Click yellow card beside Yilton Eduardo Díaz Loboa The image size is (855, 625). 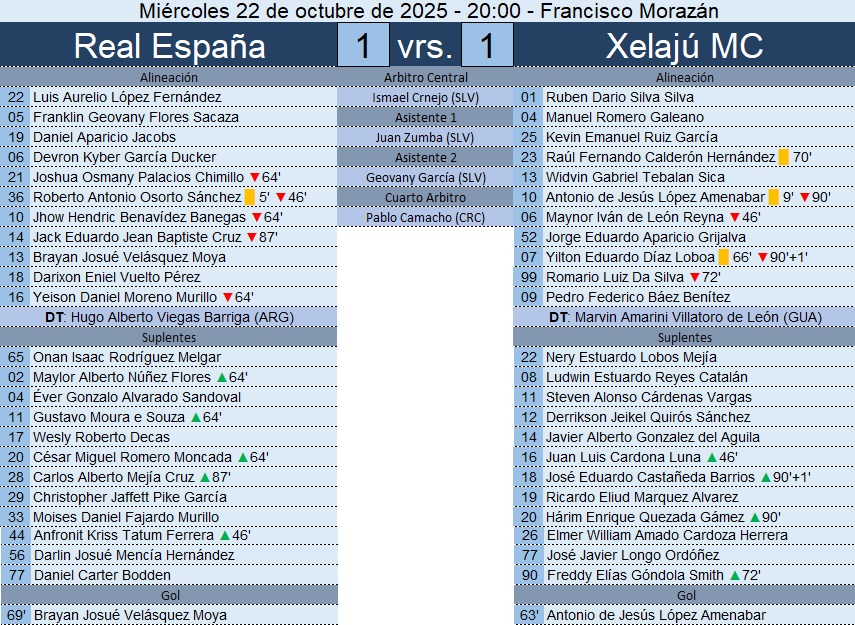(x=724, y=257)
